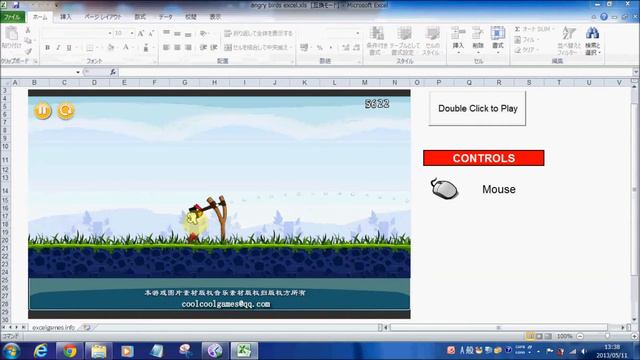
Task: Open the Name Box dropdown arrow
Action: point(78,72)
